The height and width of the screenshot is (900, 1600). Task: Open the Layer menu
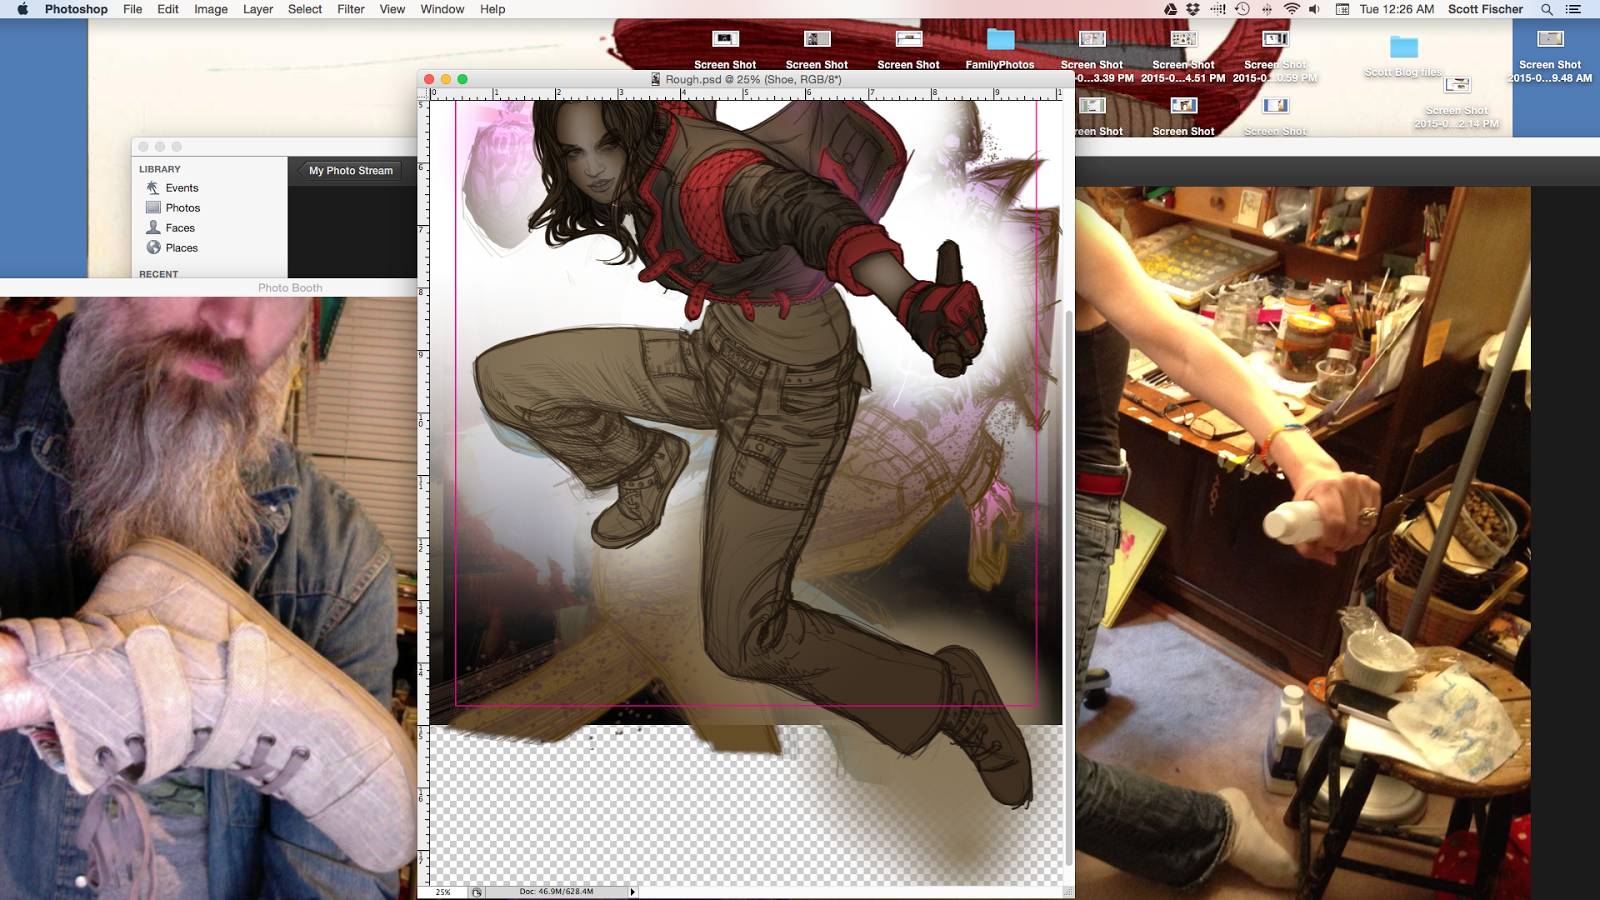pyautogui.click(x=258, y=9)
